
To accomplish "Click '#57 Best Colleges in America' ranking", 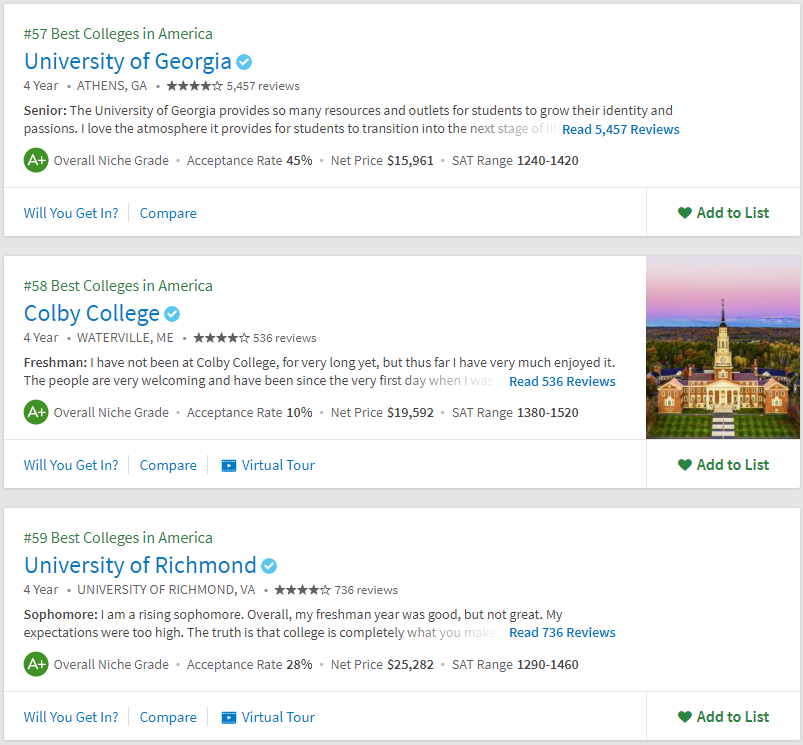I will 118,34.
